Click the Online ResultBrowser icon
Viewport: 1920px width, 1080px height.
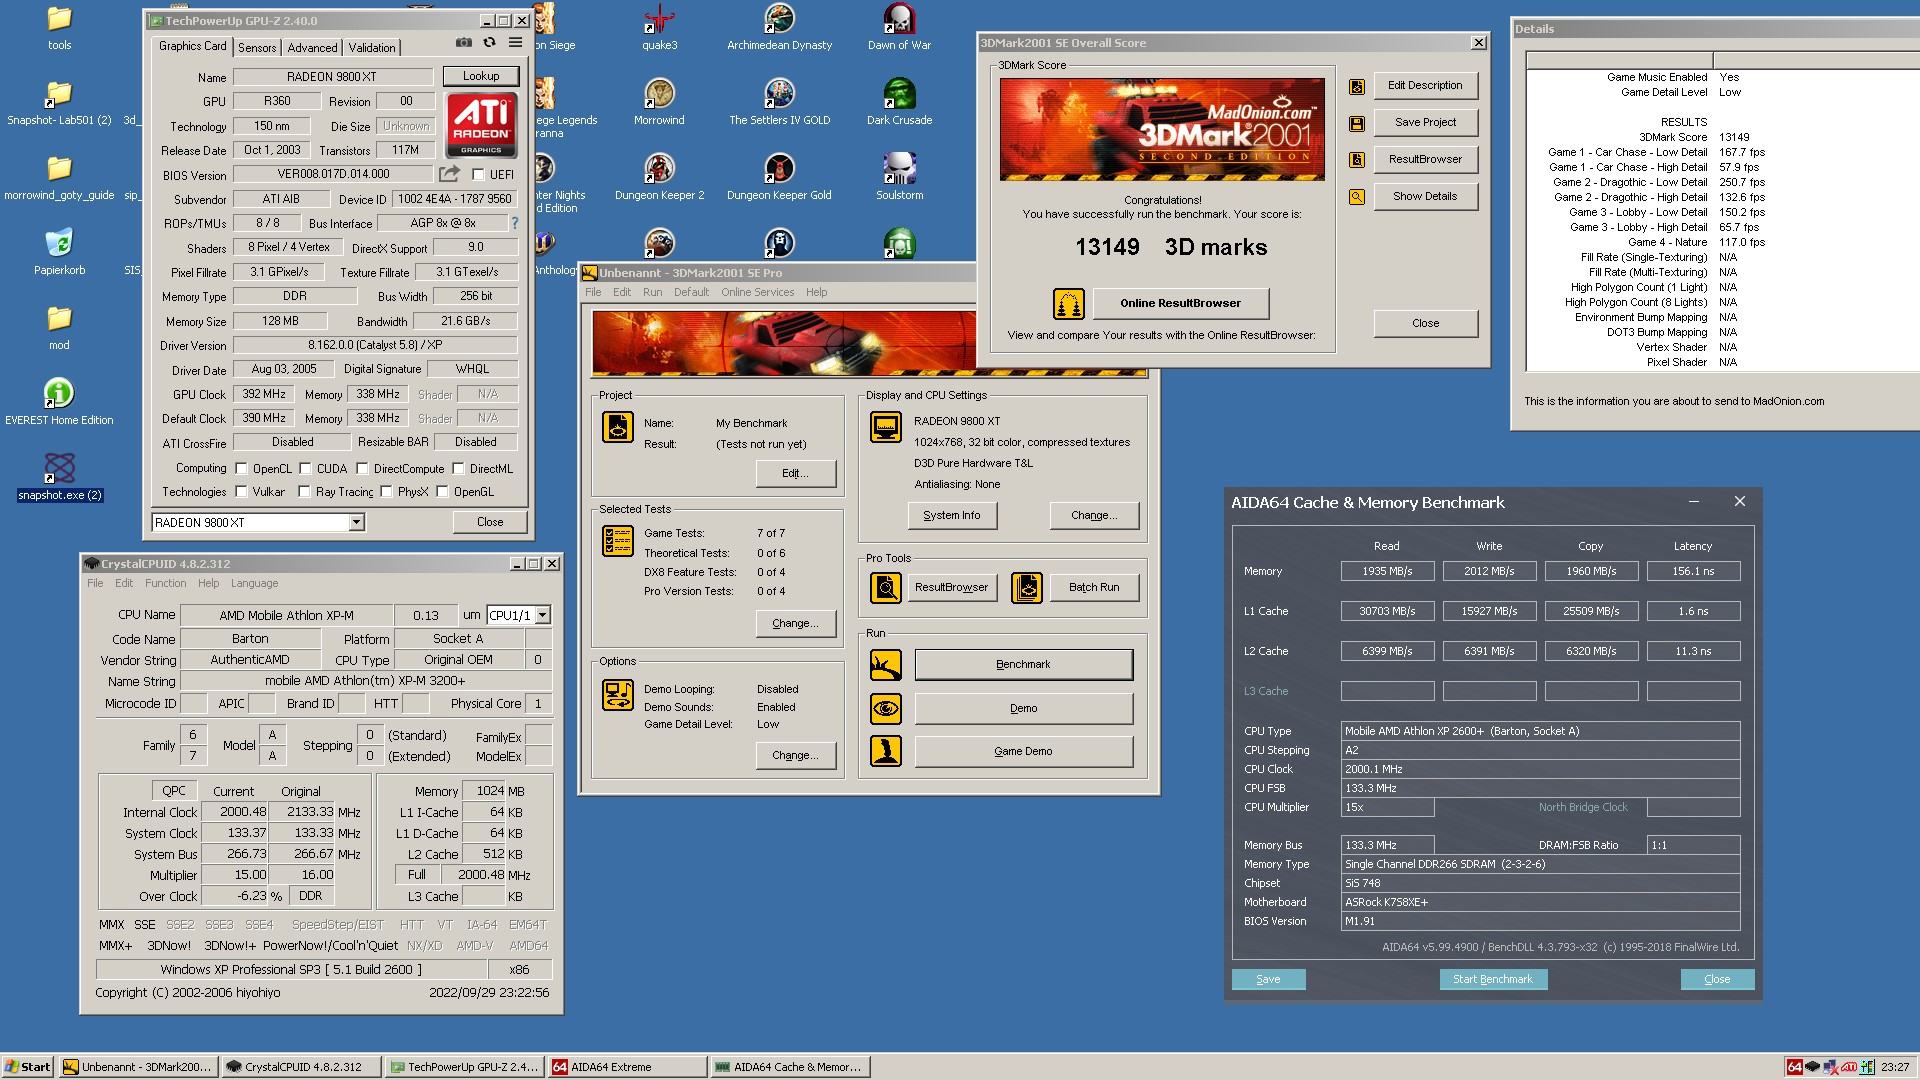(1069, 304)
